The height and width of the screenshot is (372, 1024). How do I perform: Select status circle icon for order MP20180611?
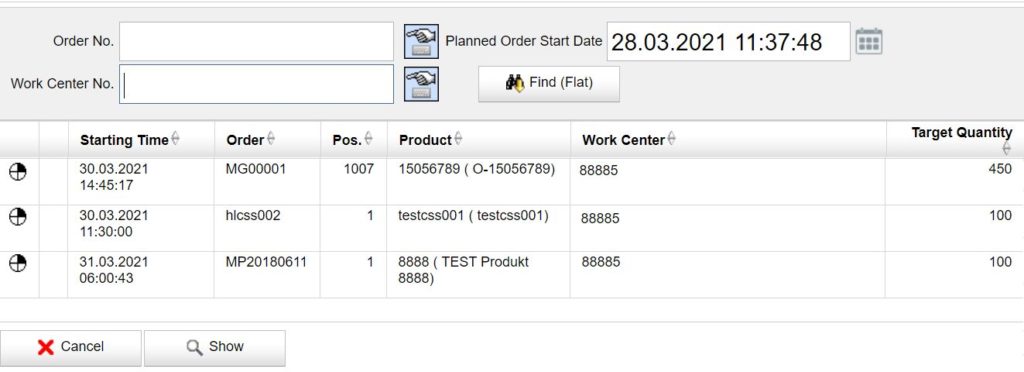coord(18,263)
